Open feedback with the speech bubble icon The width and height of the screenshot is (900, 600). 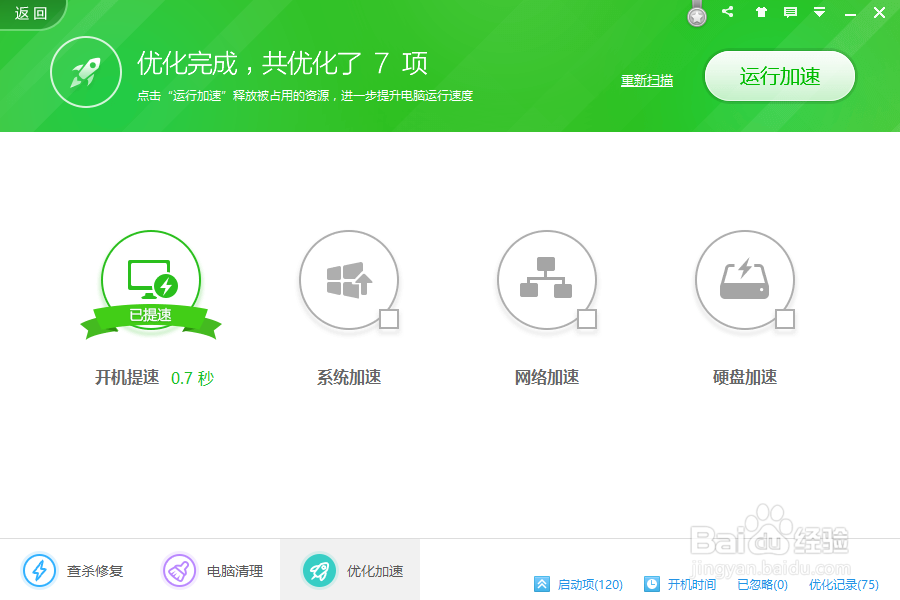point(791,12)
